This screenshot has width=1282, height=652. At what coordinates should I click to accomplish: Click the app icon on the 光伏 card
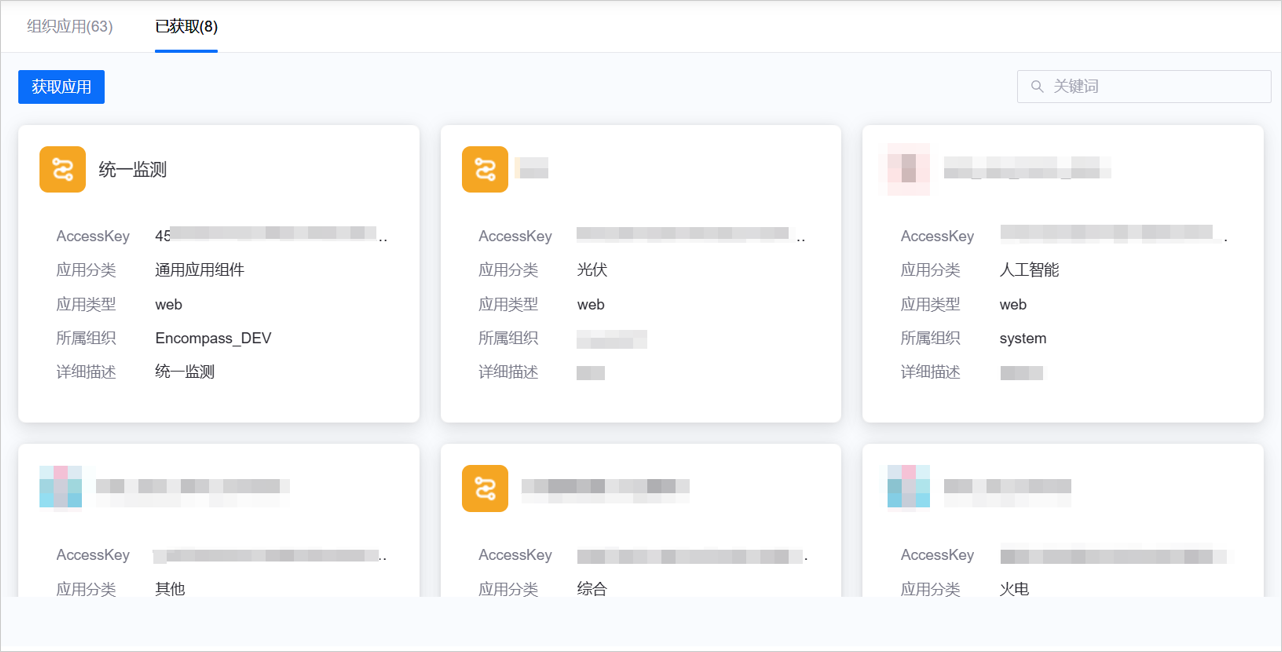pyautogui.click(x=485, y=170)
